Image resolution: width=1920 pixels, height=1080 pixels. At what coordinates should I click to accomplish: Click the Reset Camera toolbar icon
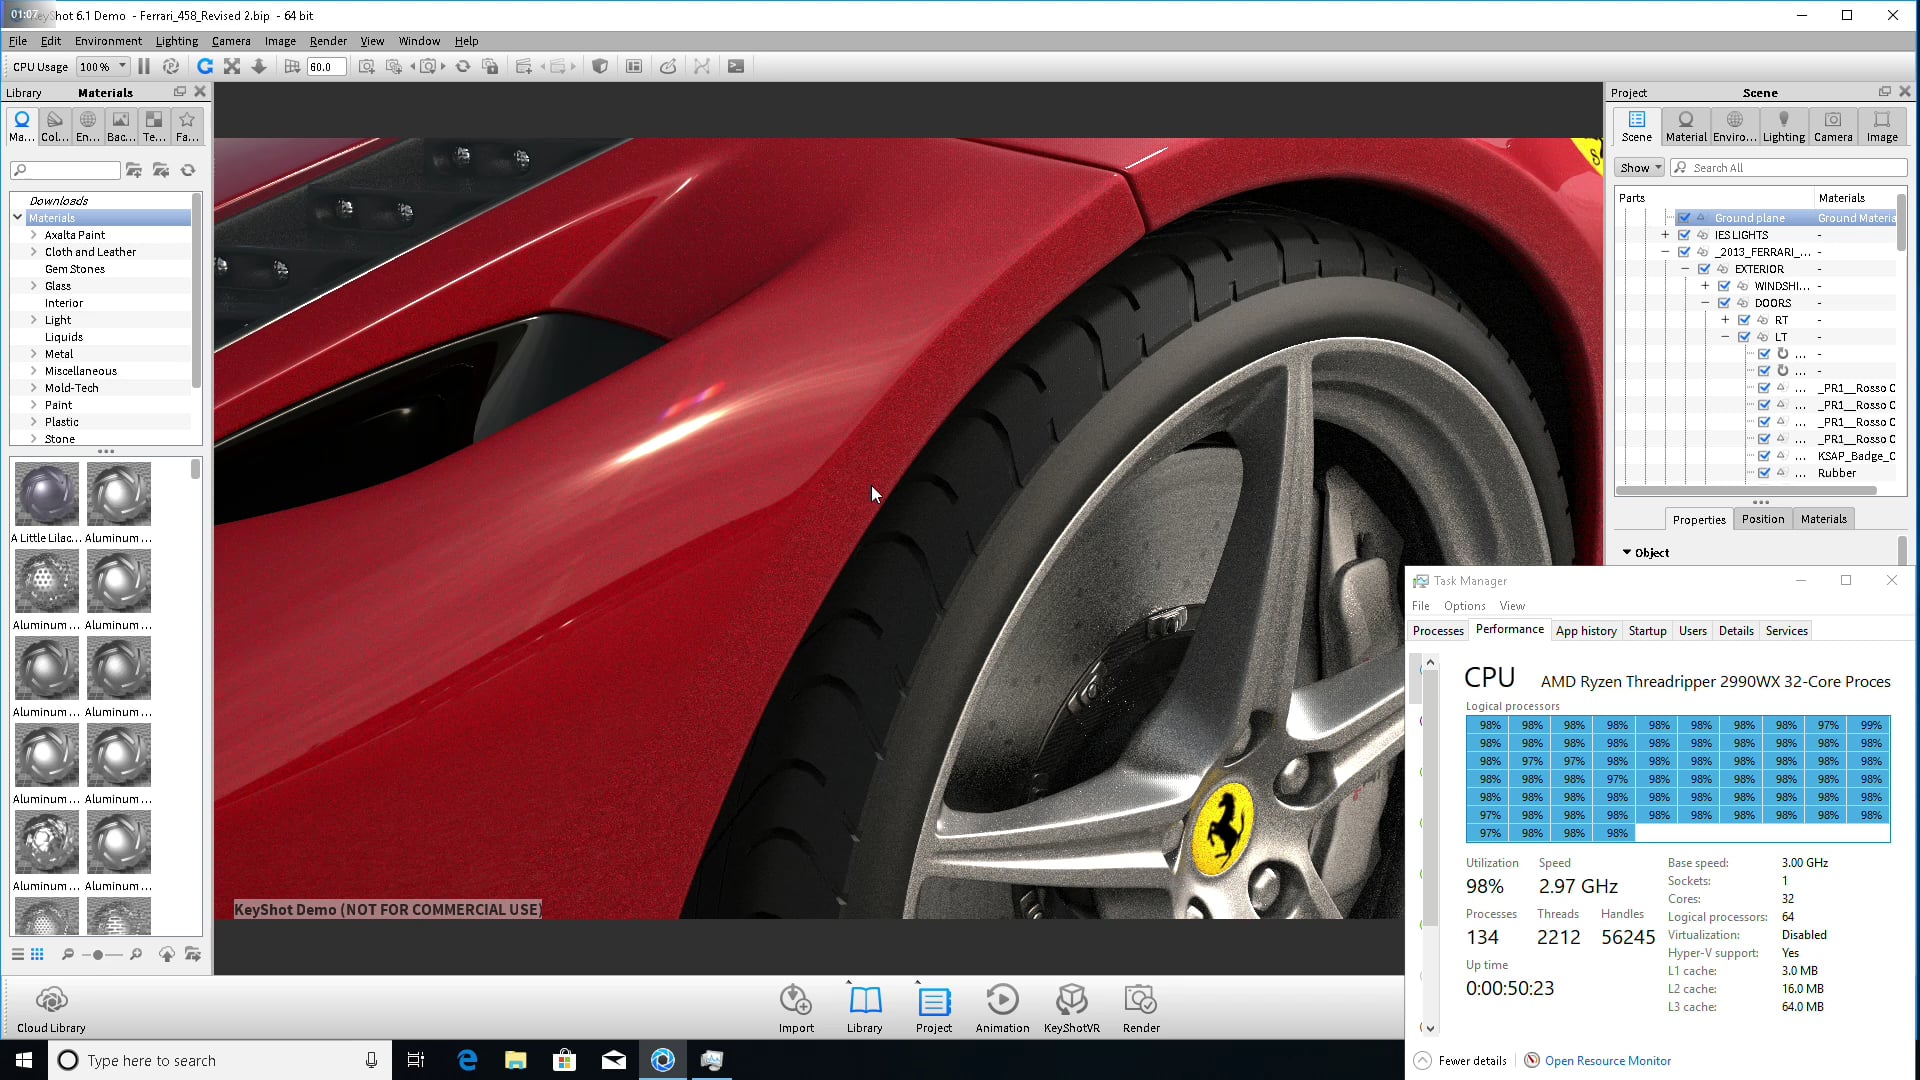point(463,67)
